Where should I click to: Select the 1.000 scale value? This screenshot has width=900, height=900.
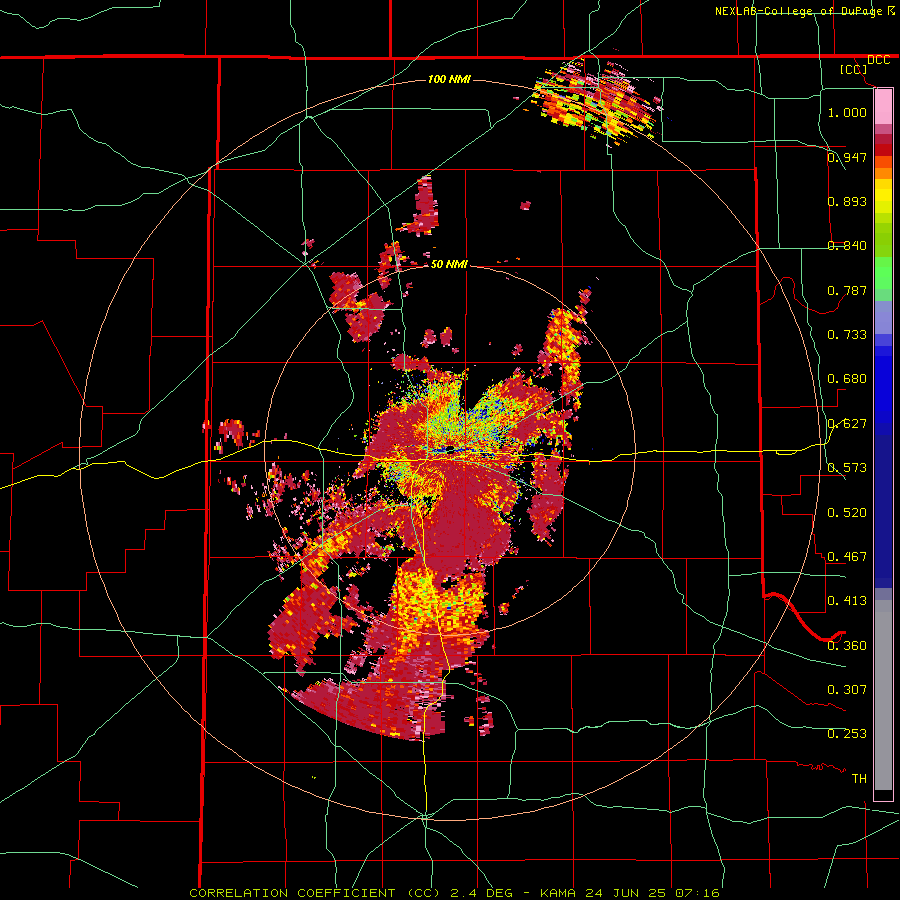[847, 112]
